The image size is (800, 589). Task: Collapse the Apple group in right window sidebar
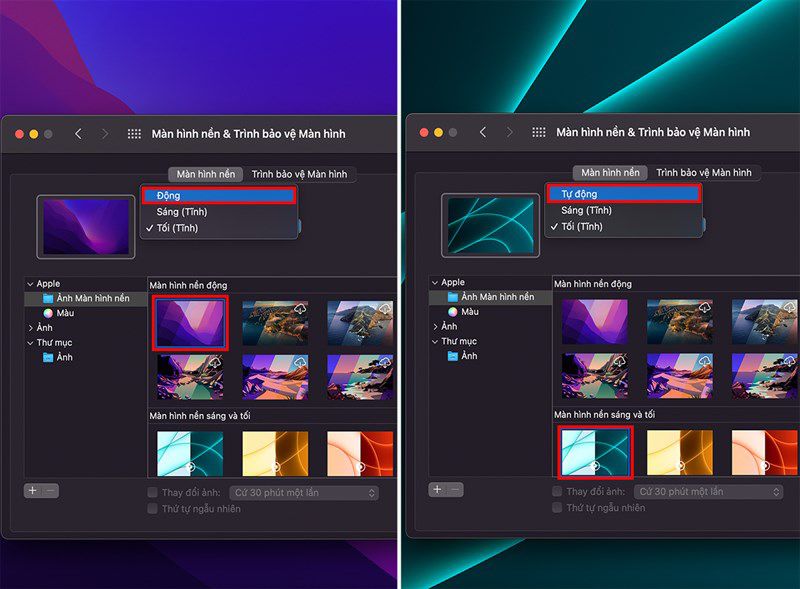(x=435, y=282)
